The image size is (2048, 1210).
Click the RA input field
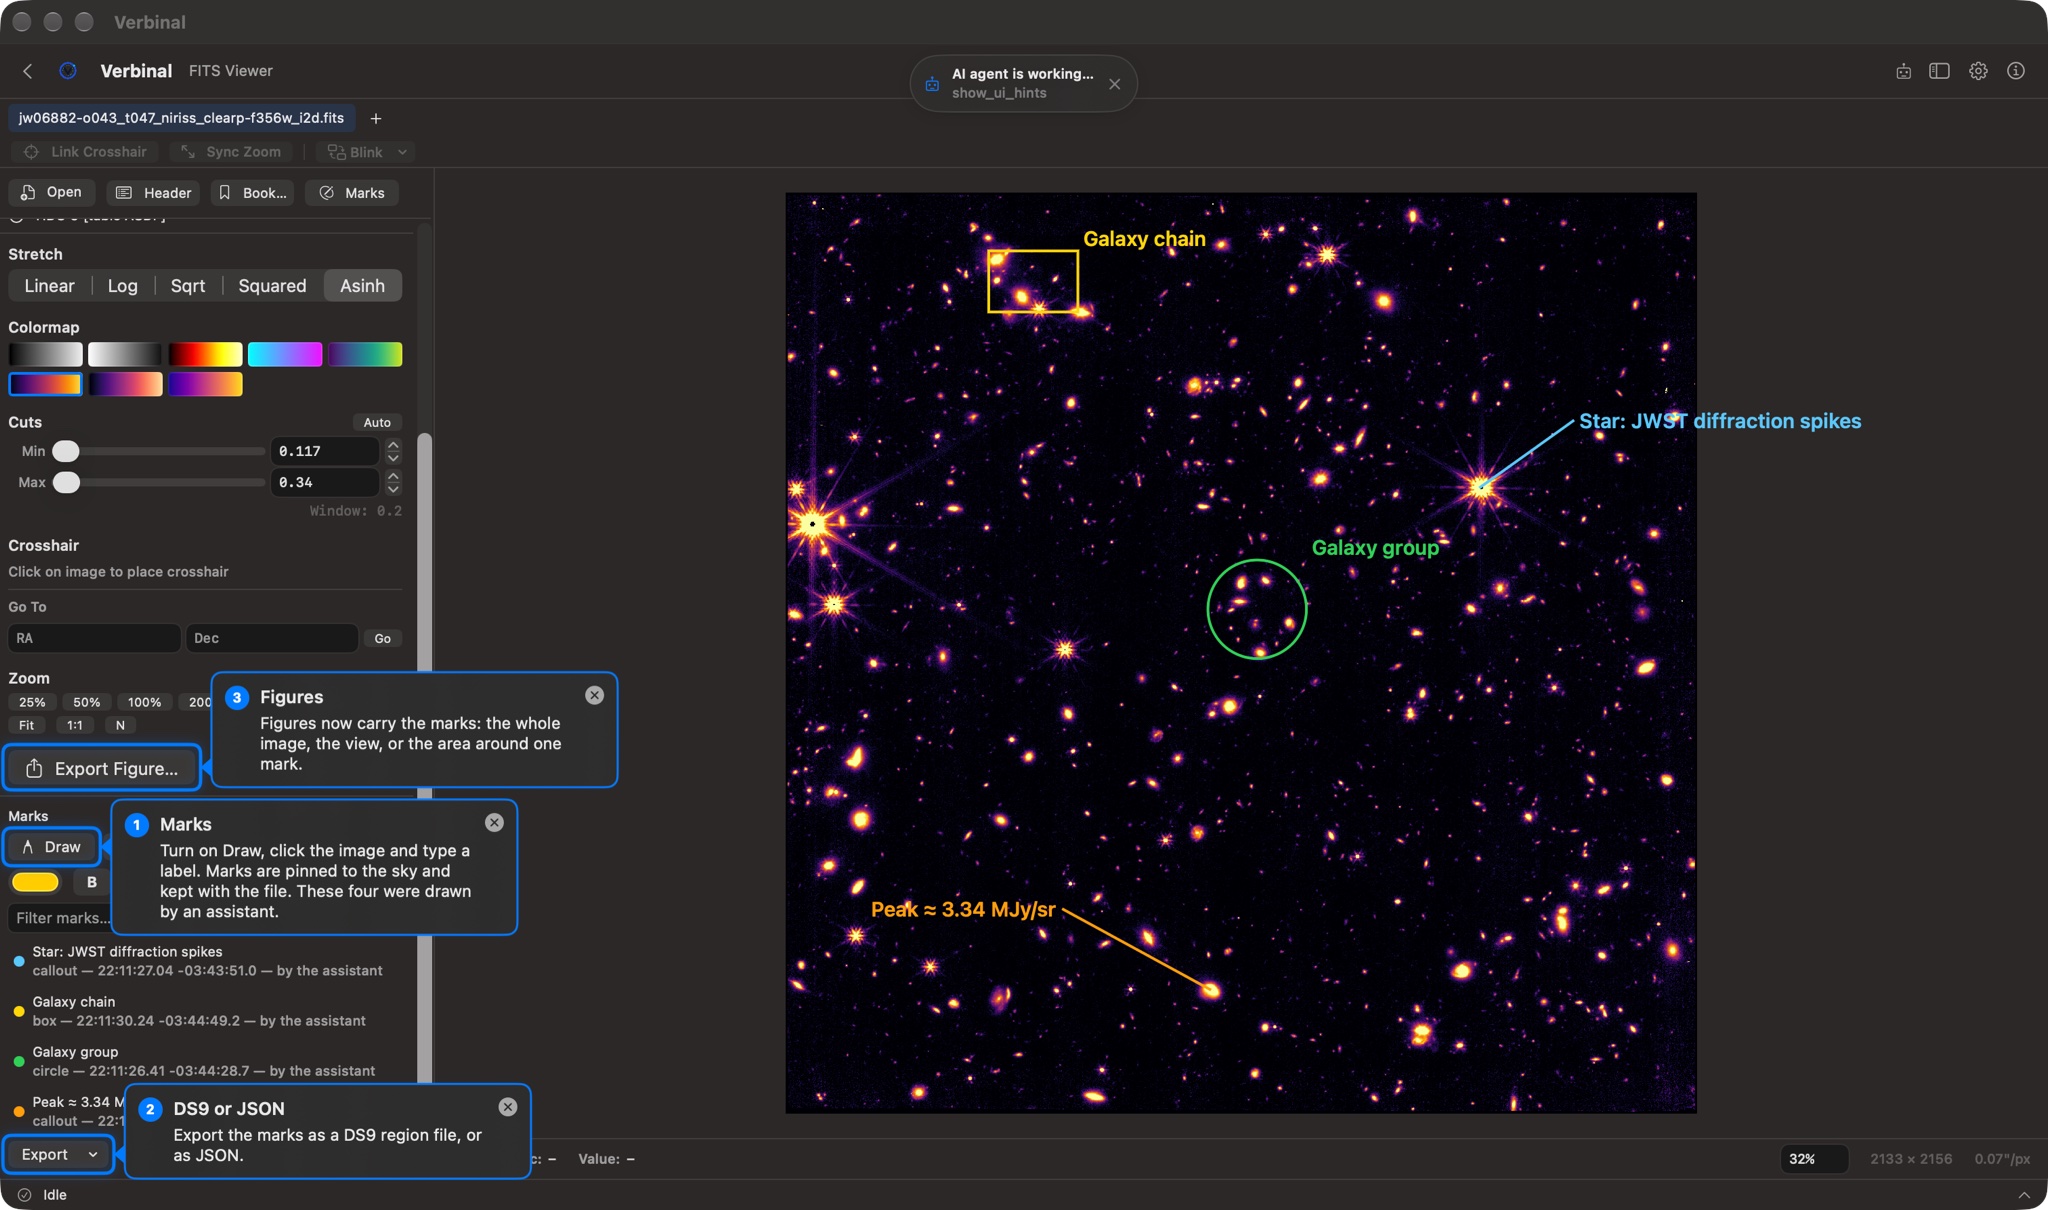94,638
